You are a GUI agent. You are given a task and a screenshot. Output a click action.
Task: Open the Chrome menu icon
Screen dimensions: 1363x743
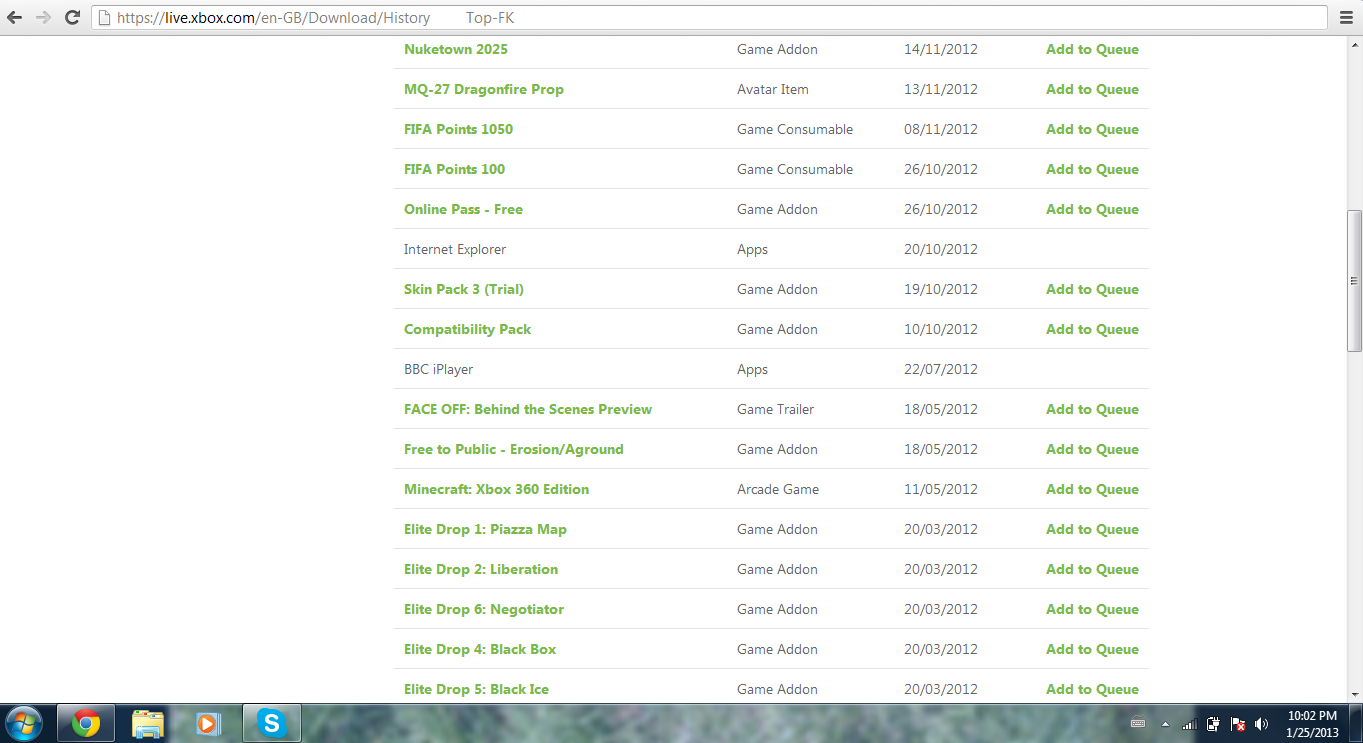(x=1346, y=17)
